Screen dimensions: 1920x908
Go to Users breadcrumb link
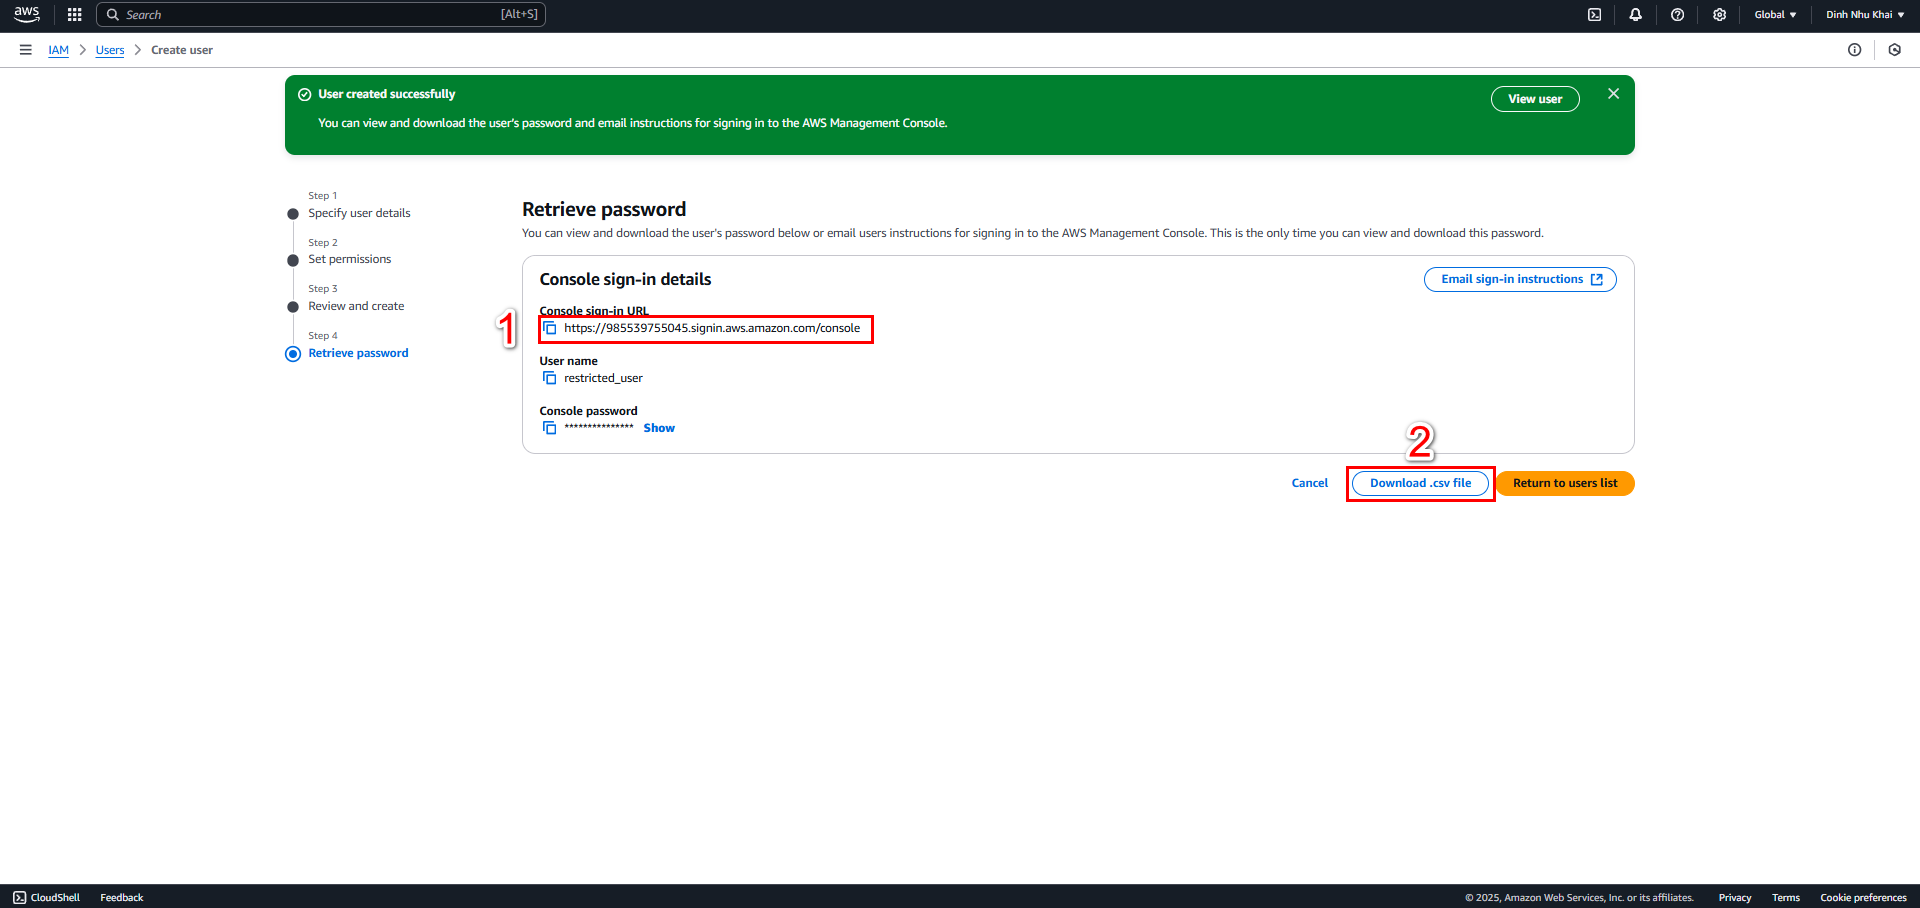click(x=110, y=50)
